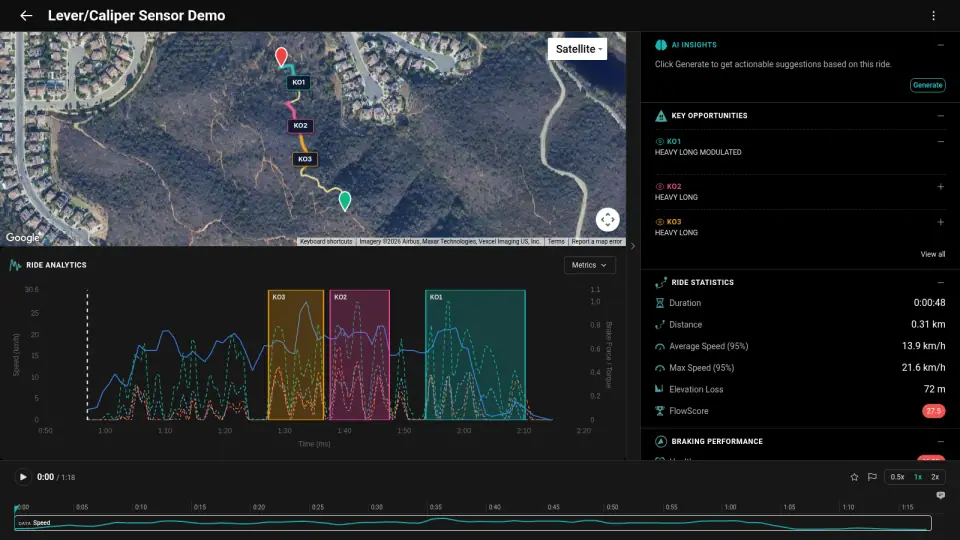
Task: Collapse the KO1 opportunity entry
Action: 940,141
